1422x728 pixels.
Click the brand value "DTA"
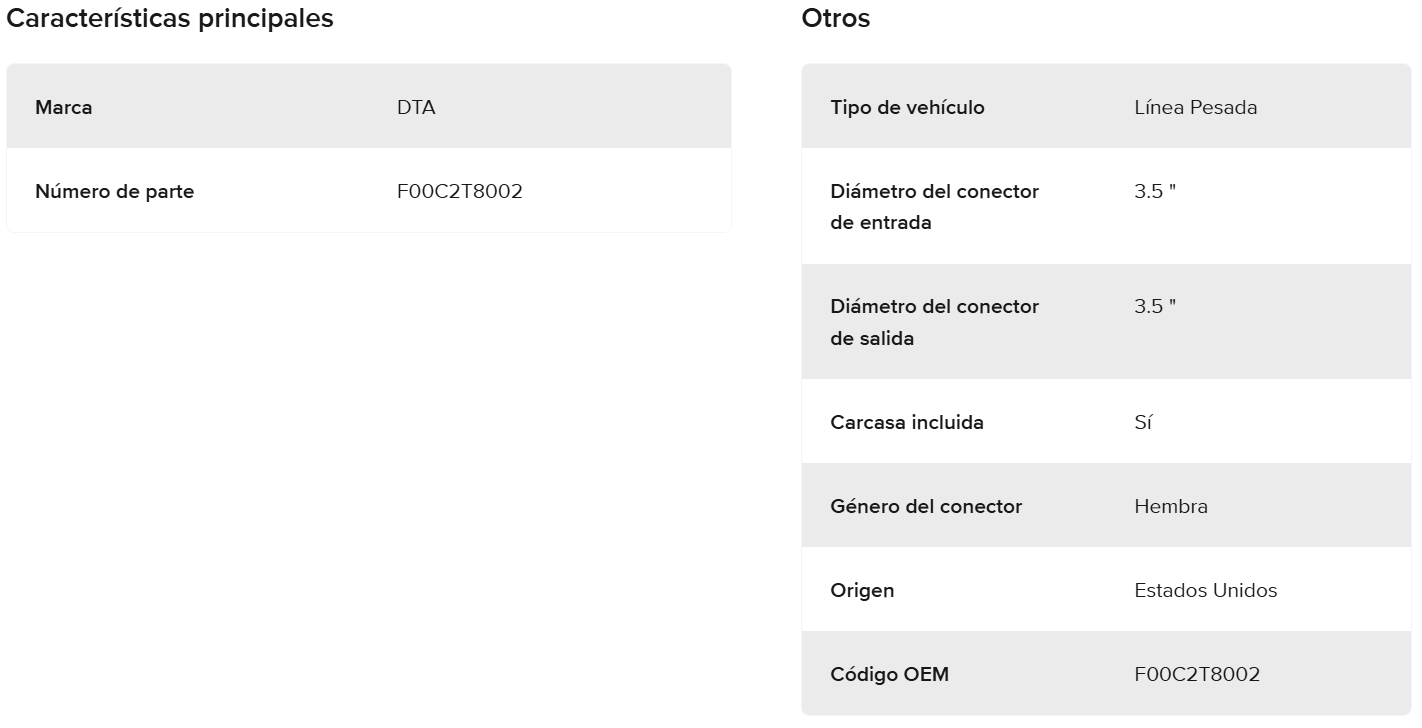[x=416, y=107]
